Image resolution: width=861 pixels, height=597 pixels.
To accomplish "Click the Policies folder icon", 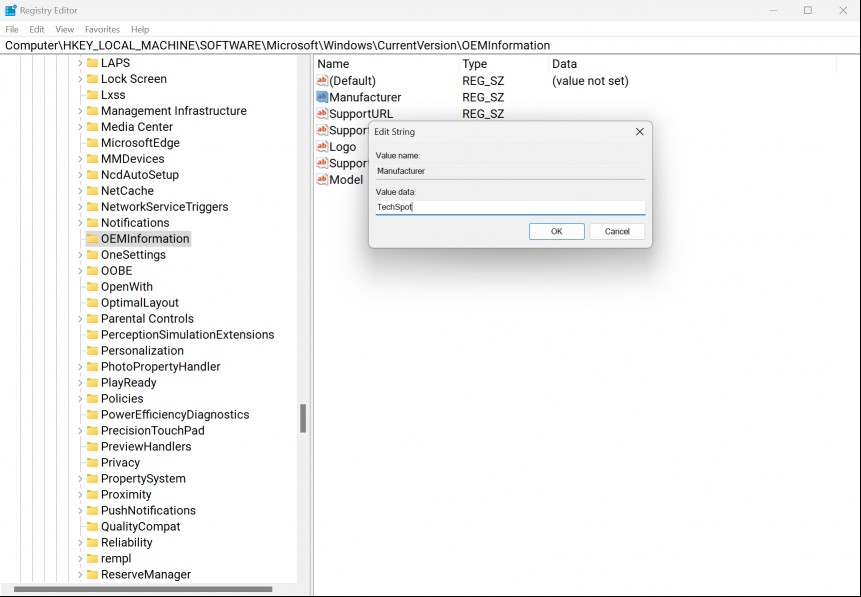I will [92, 398].
